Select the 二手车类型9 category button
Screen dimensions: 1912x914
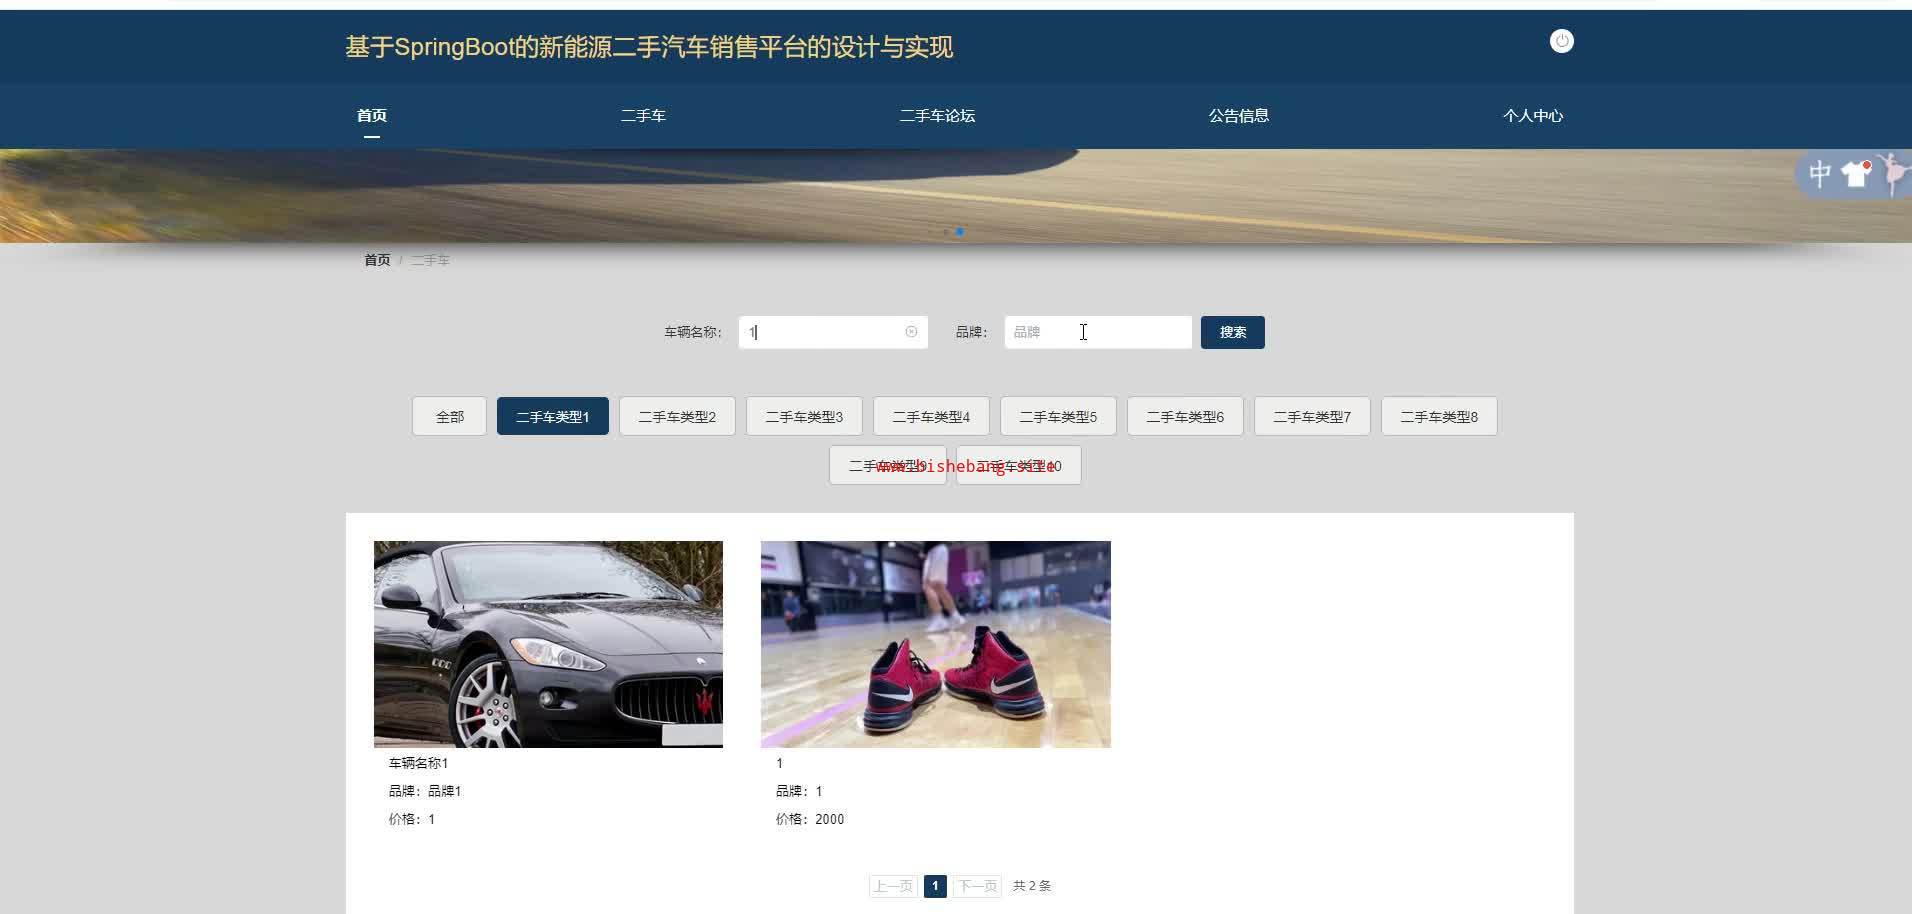(888, 465)
